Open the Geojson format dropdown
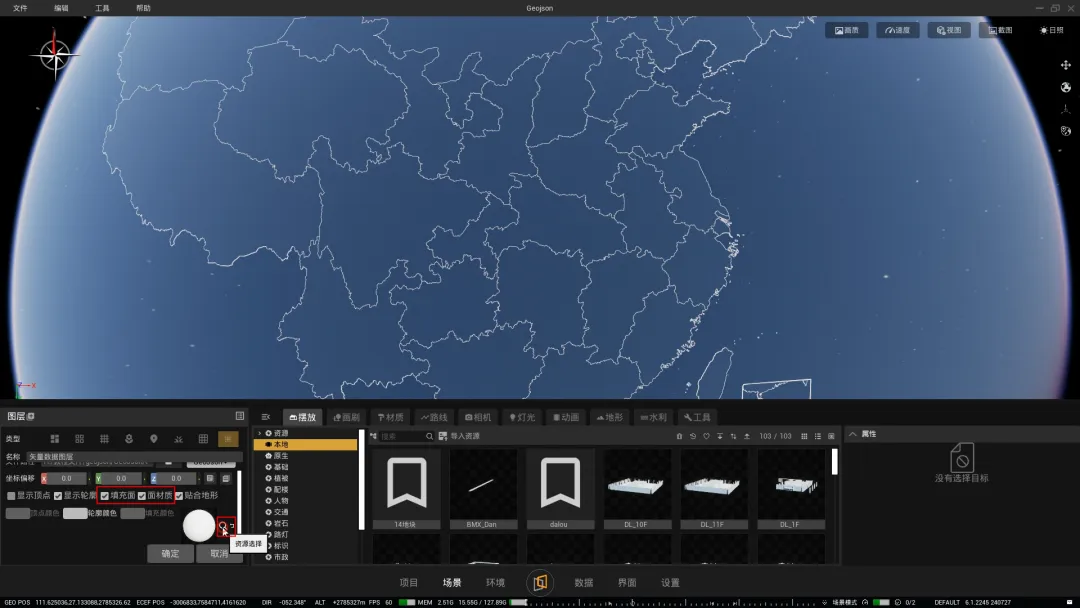This screenshot has height=608, width=1080. click(x=211, y=463)
